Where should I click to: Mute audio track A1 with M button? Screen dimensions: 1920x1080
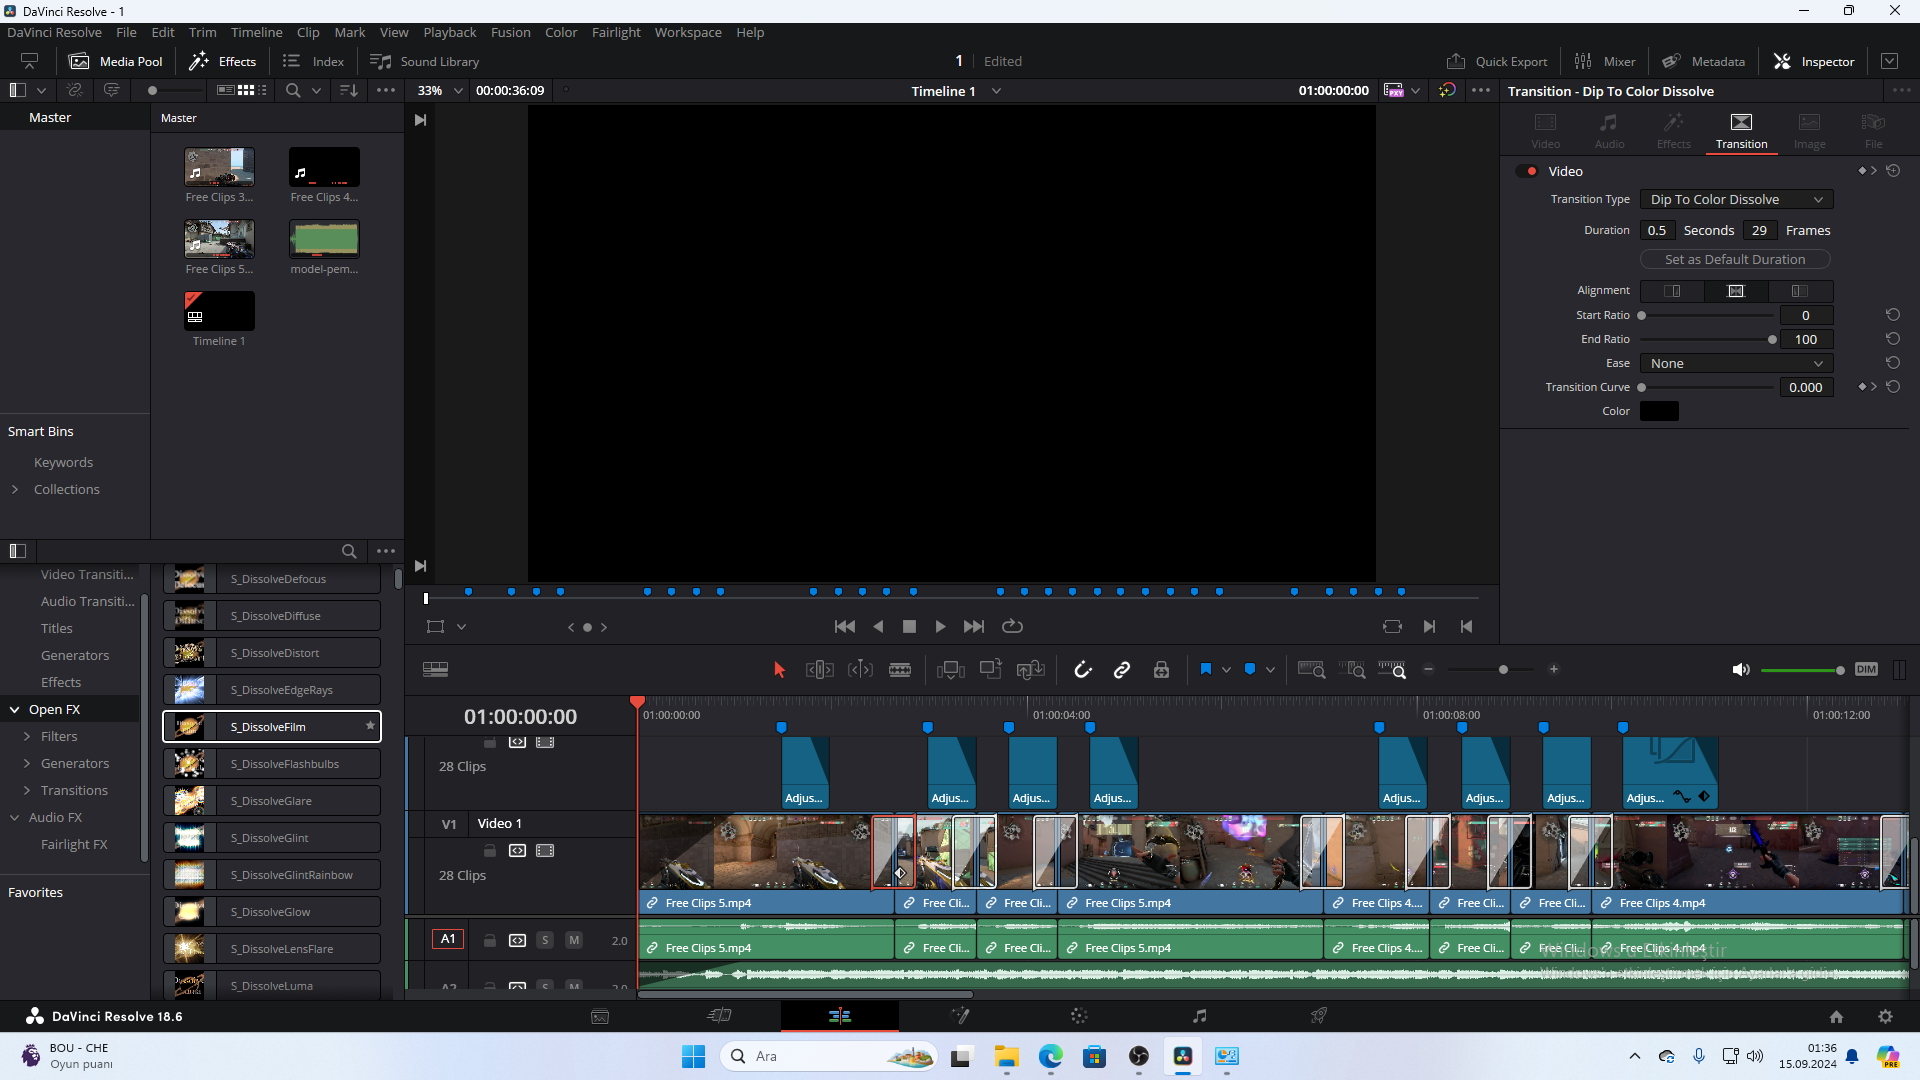tap(574, 940)
